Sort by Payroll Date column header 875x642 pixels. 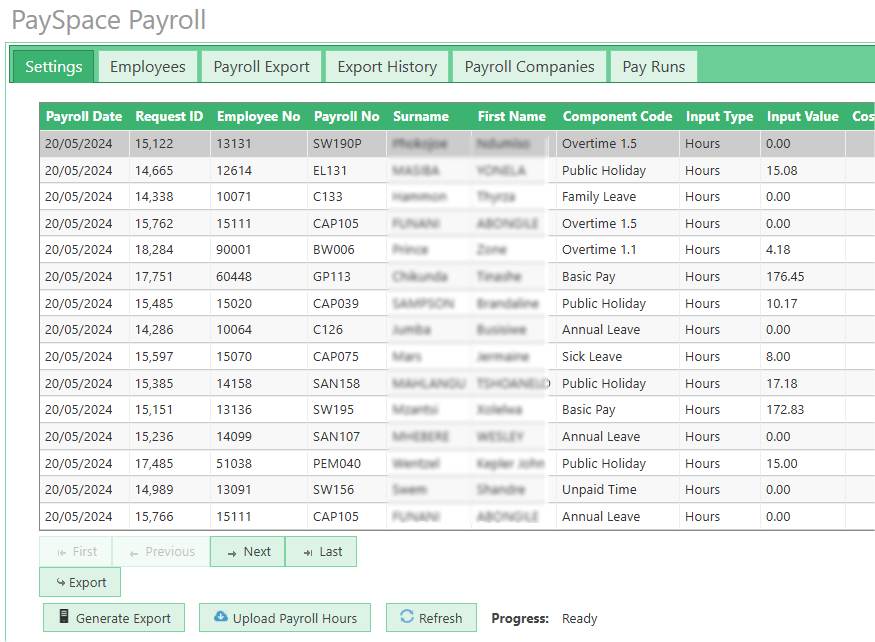84,116
